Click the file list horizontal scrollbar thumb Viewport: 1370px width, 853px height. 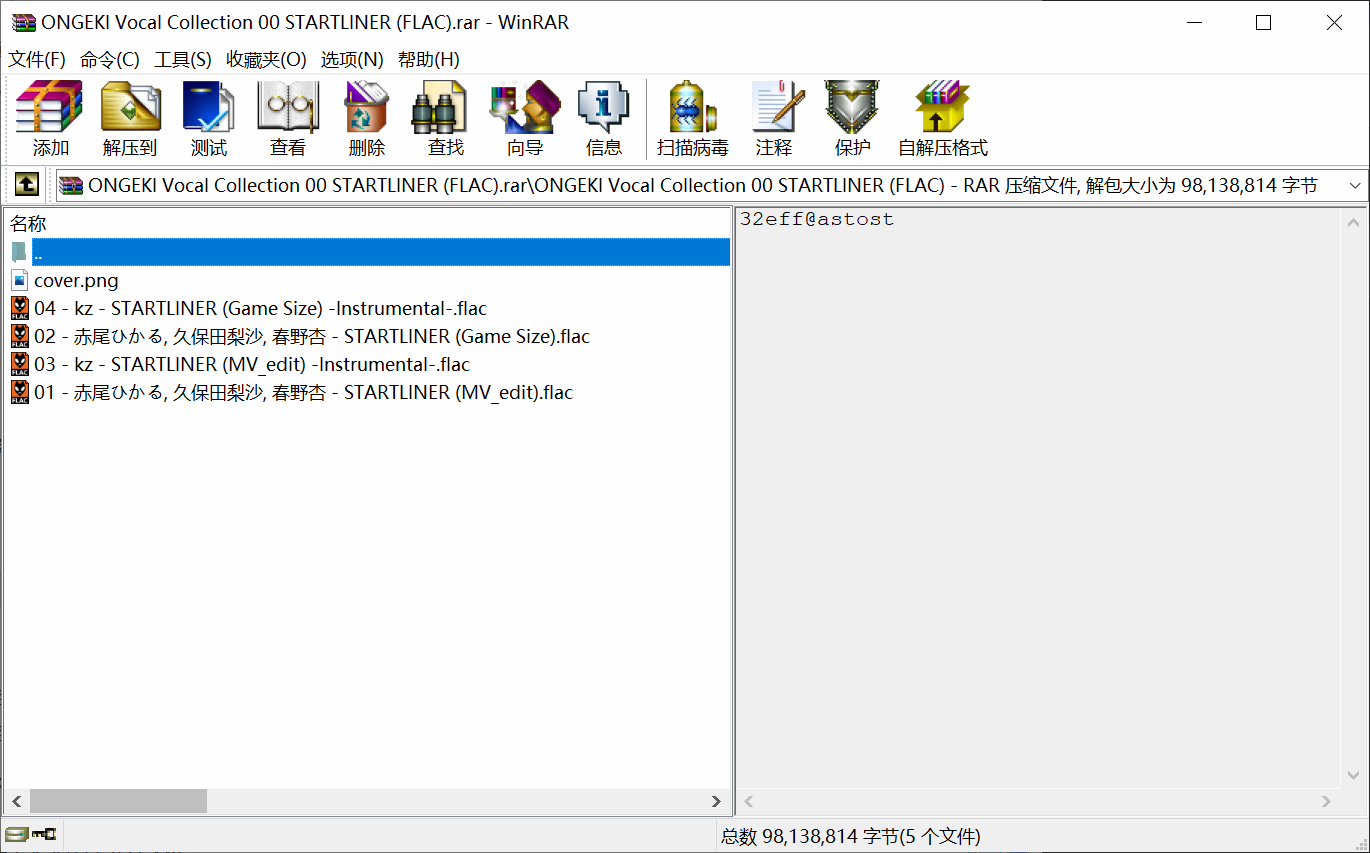pos(118,801)
